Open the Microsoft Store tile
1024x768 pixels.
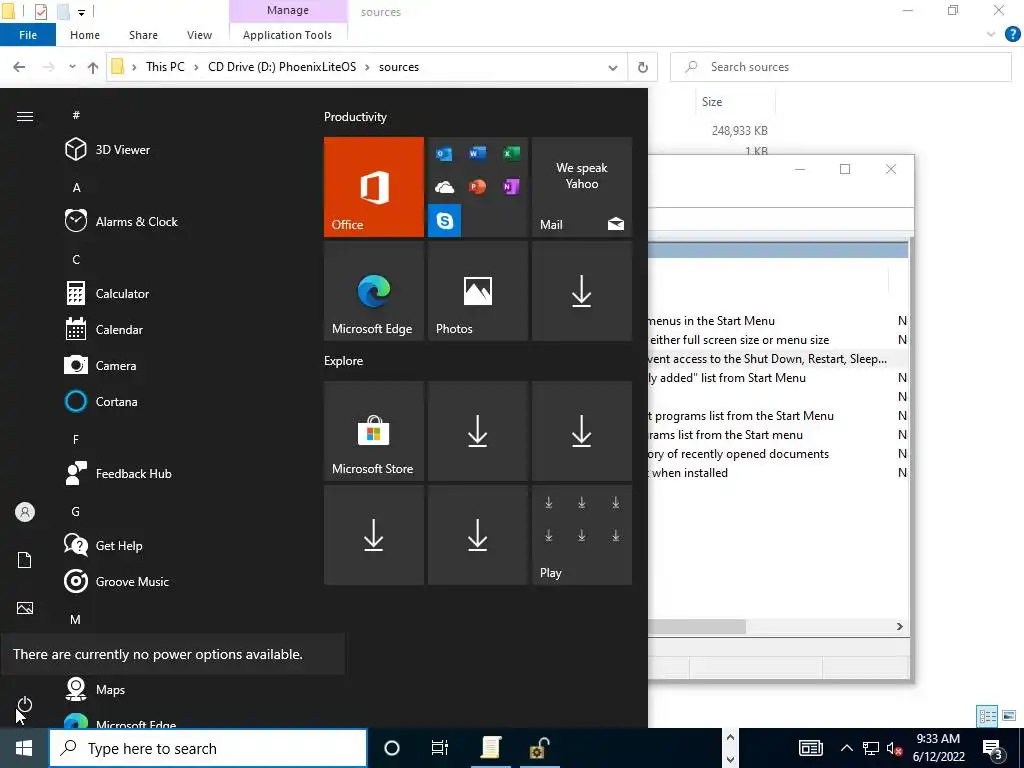pos(374,431)
